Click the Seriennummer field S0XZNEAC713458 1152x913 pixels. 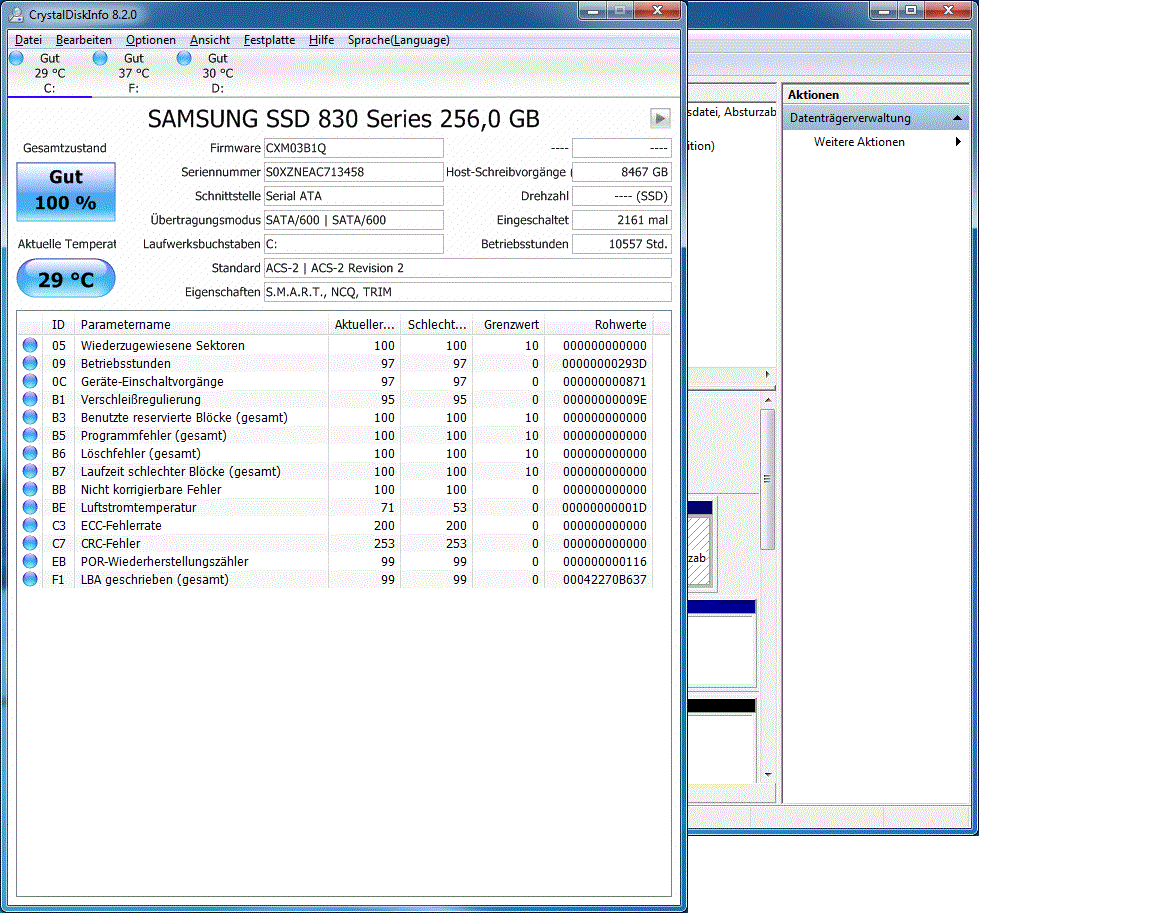[x=353, y=172]
